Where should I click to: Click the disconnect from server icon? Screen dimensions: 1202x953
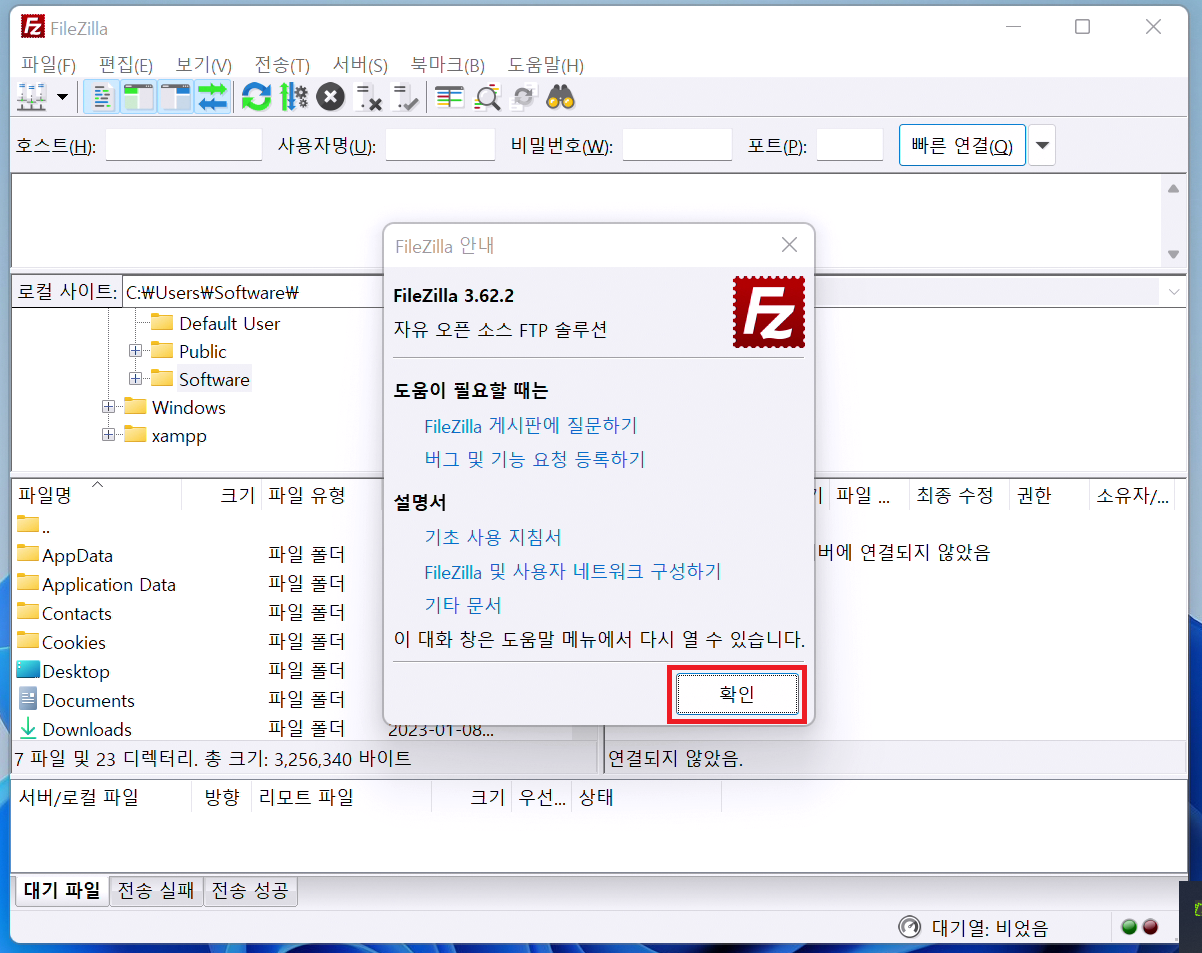tap(368, 97)
